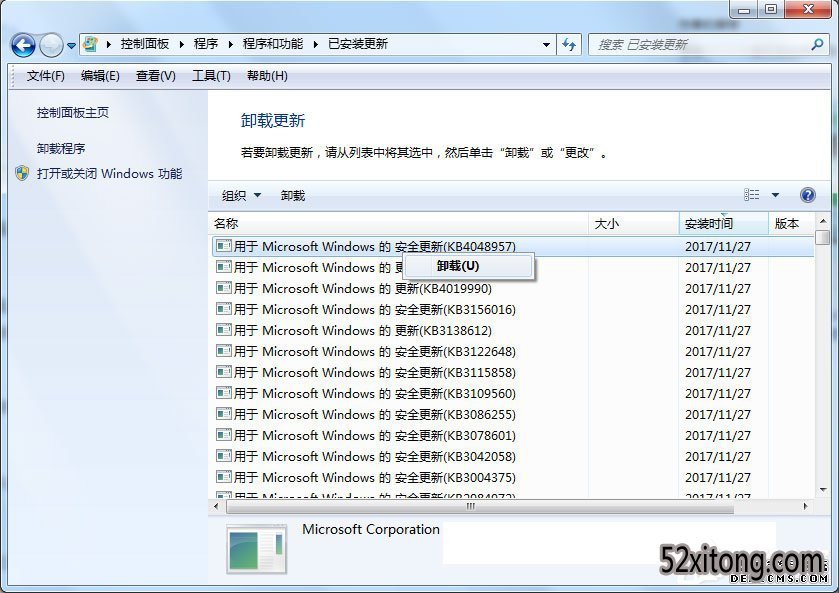The height and width of the screenshot is (593, 839).
Task: Click icon of KB3138612 update row
Action: pyautogui.click(x=224, y=330)
